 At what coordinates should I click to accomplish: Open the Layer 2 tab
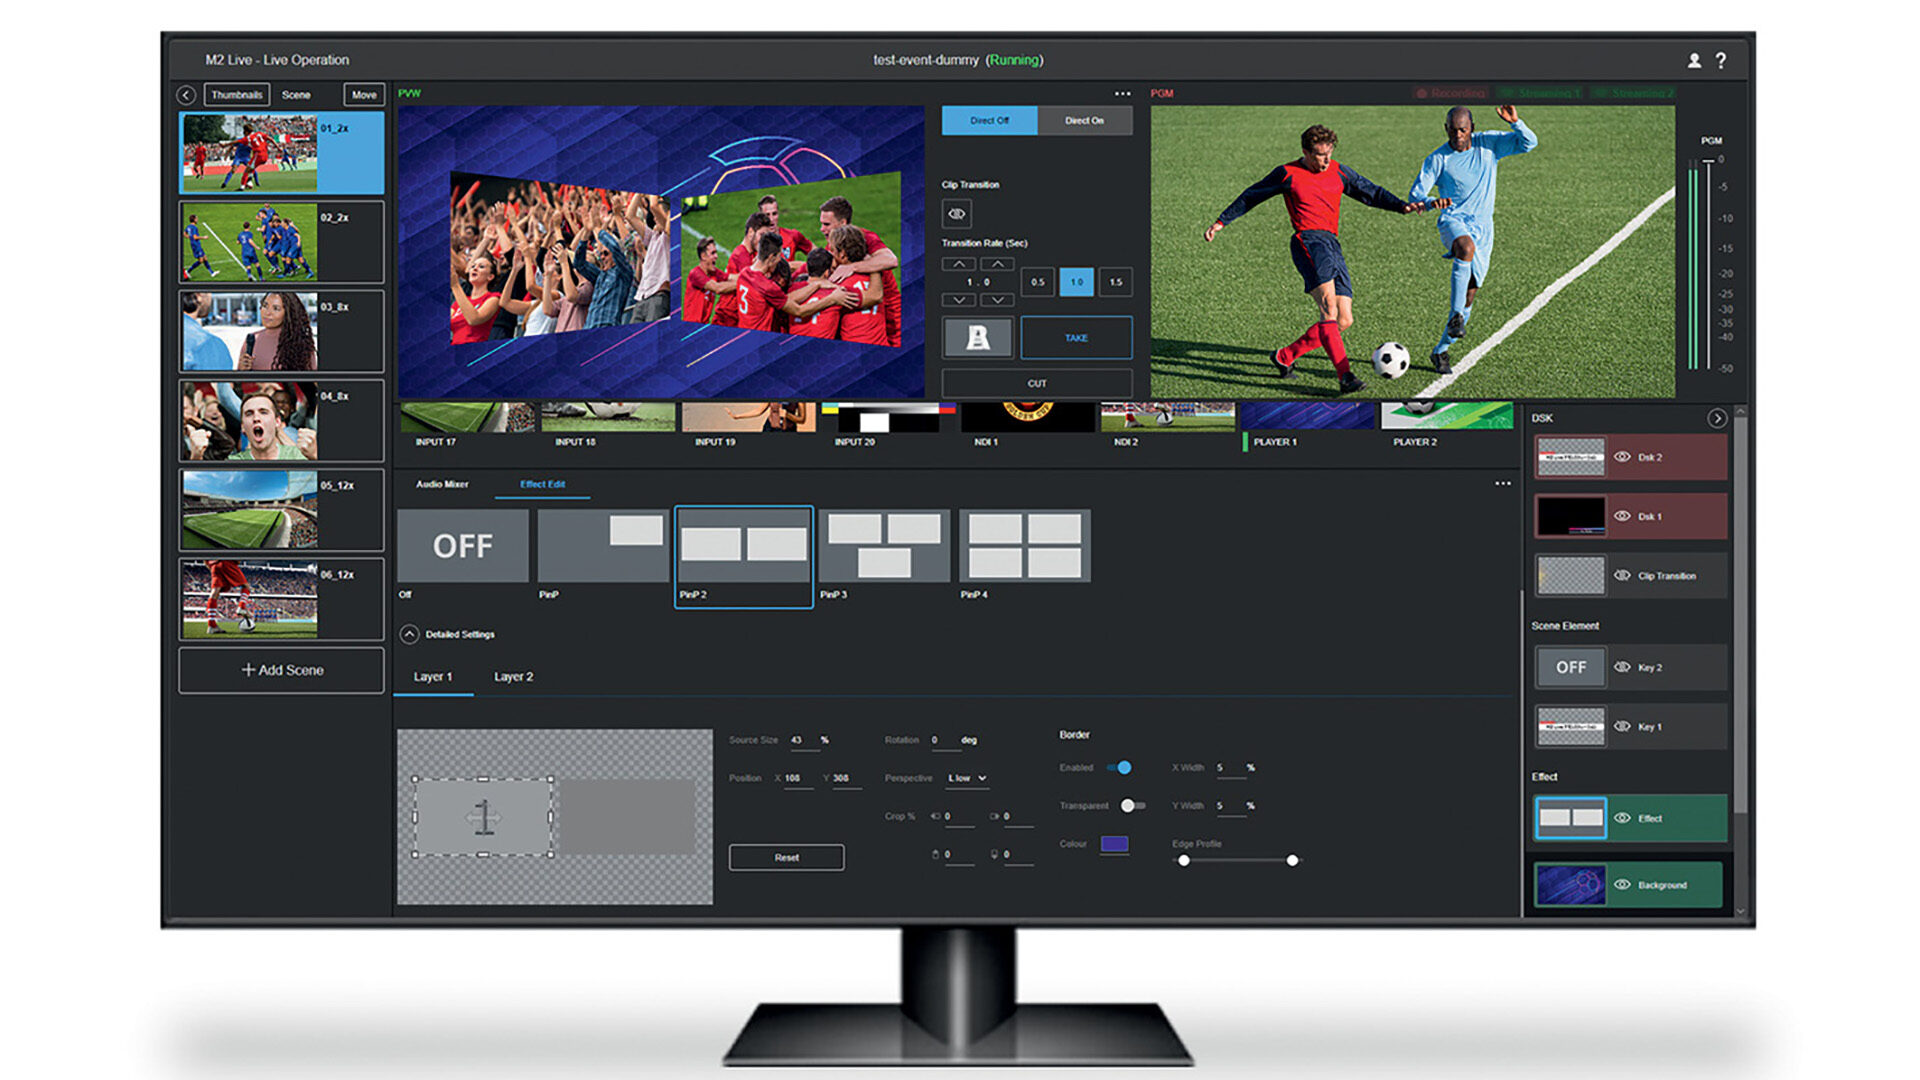[513, 677]
